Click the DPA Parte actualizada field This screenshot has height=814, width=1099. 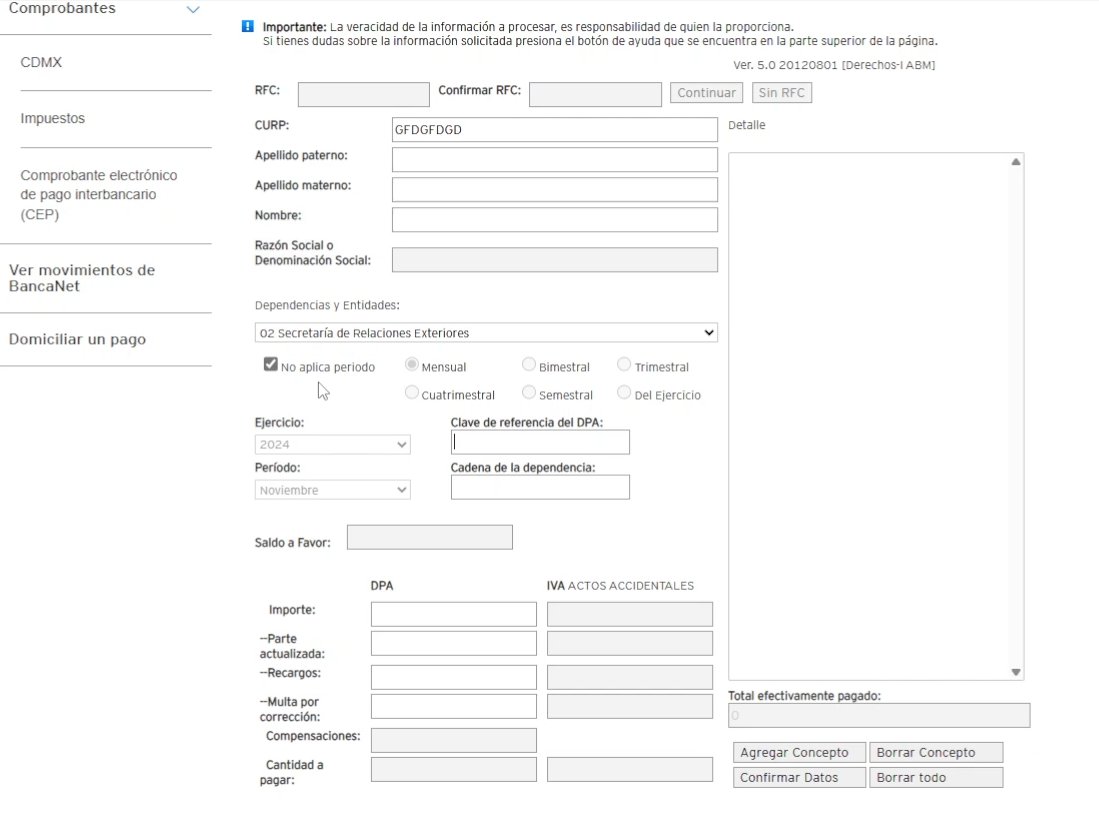click(453, 643)
